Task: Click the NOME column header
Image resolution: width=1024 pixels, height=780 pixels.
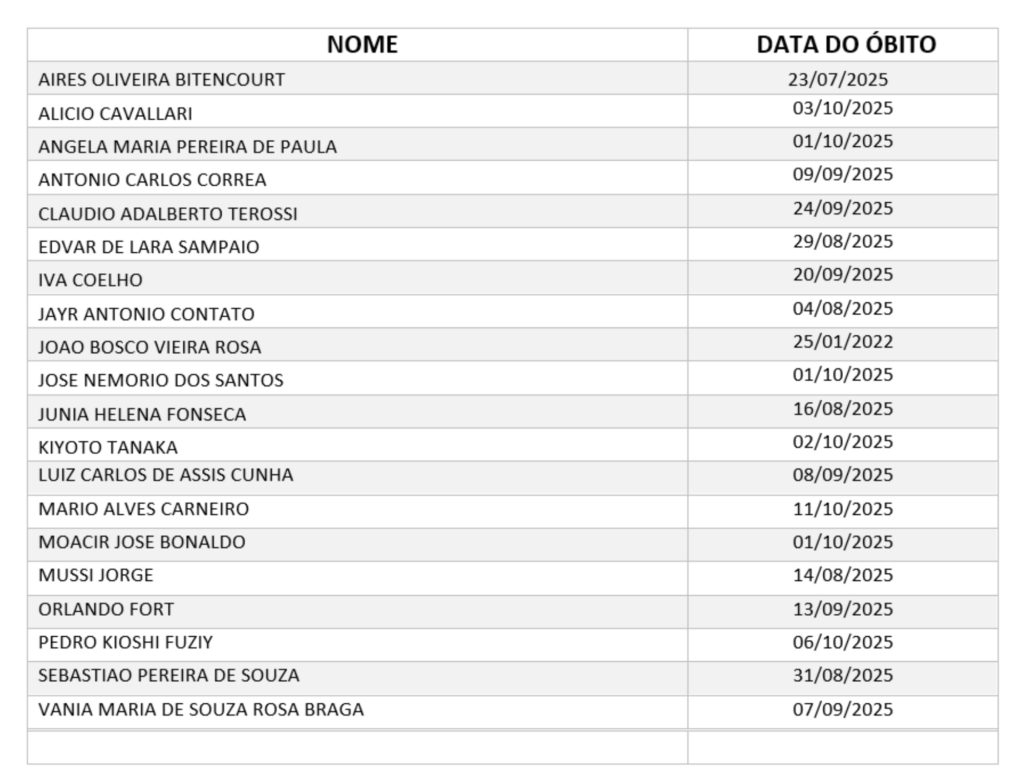Action: (362, 45)
